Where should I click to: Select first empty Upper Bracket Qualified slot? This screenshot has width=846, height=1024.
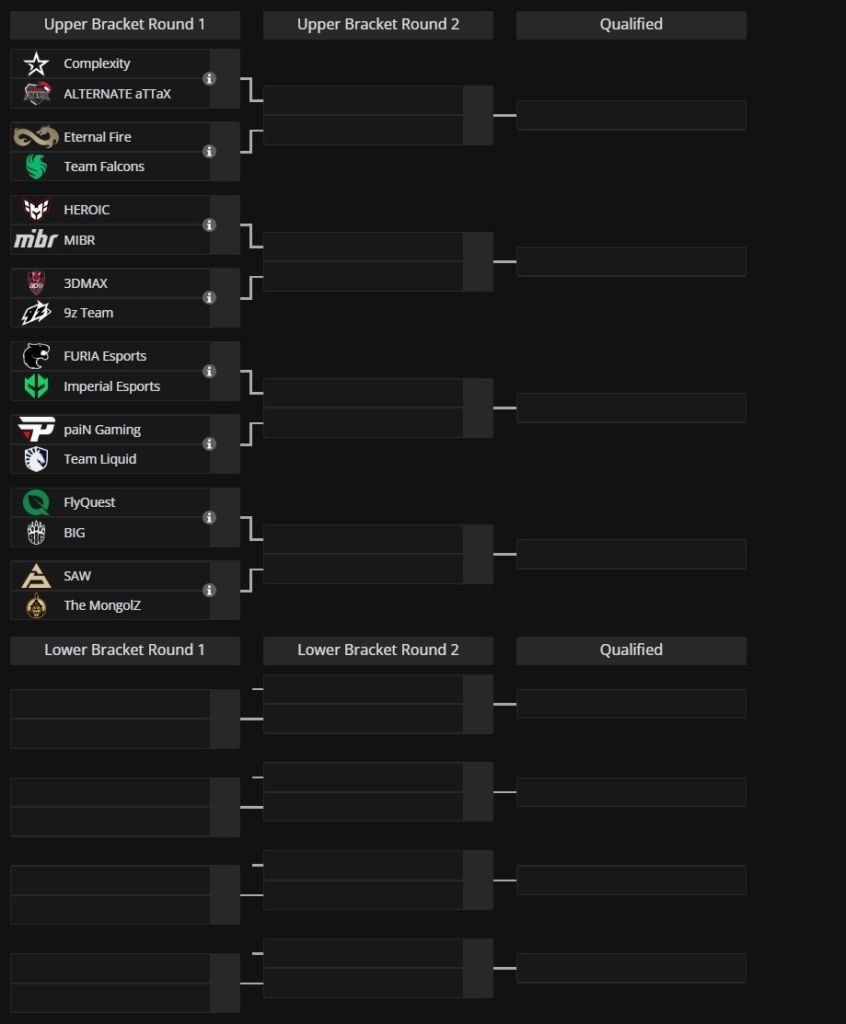click(631, 115)
